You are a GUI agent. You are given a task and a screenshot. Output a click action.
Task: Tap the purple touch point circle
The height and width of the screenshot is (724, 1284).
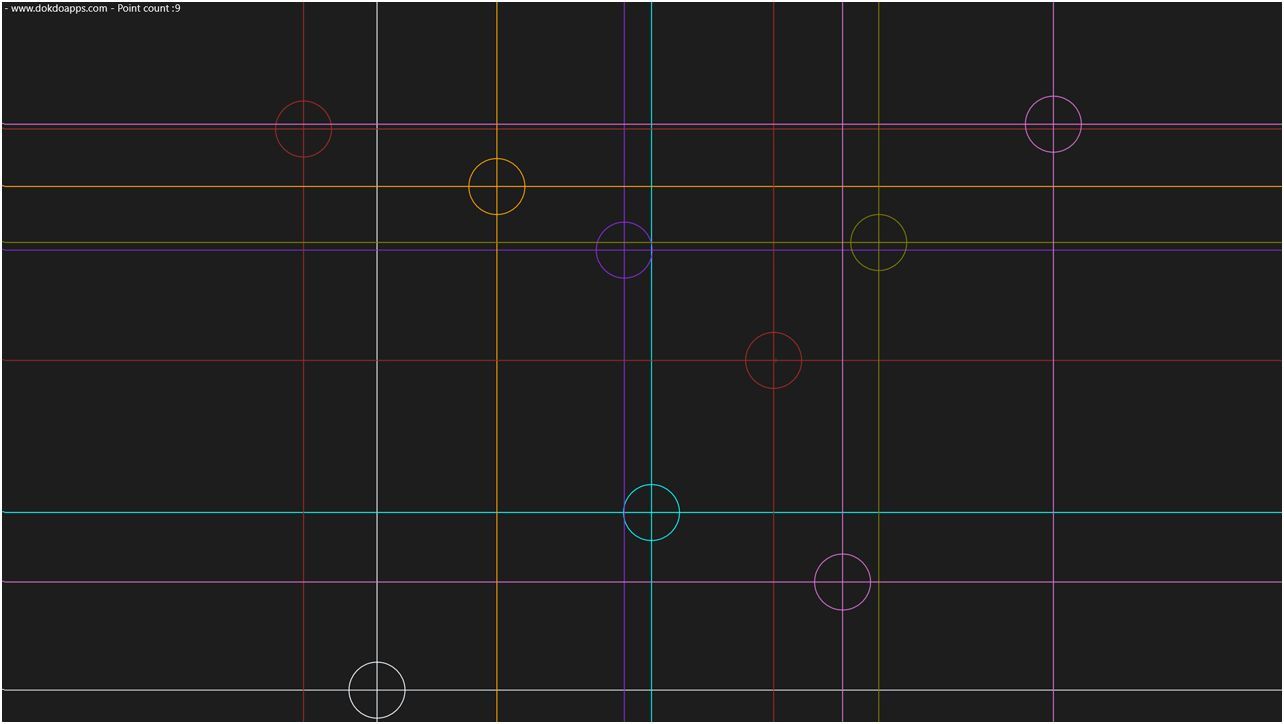point(624,250)
